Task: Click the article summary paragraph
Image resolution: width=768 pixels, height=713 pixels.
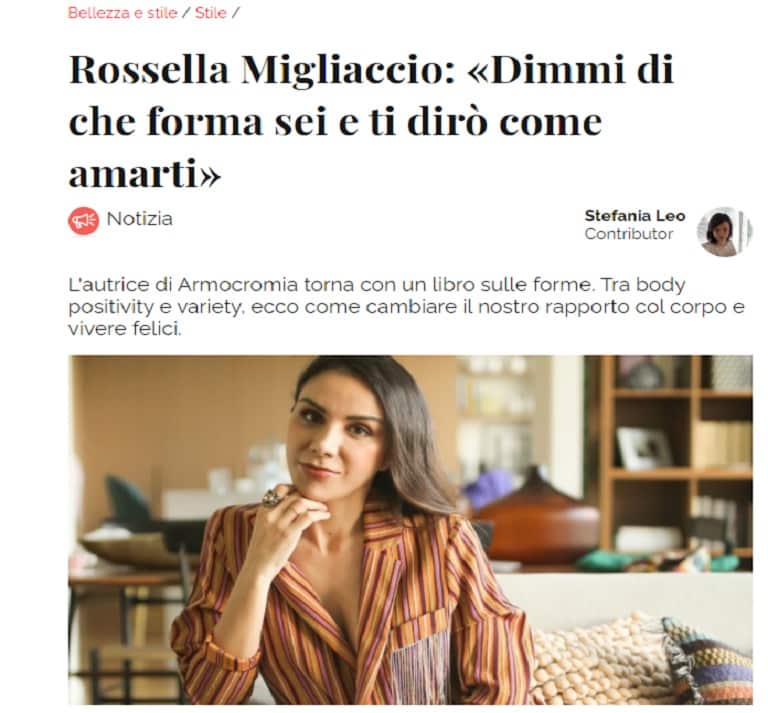Action: tap(407, 307)
